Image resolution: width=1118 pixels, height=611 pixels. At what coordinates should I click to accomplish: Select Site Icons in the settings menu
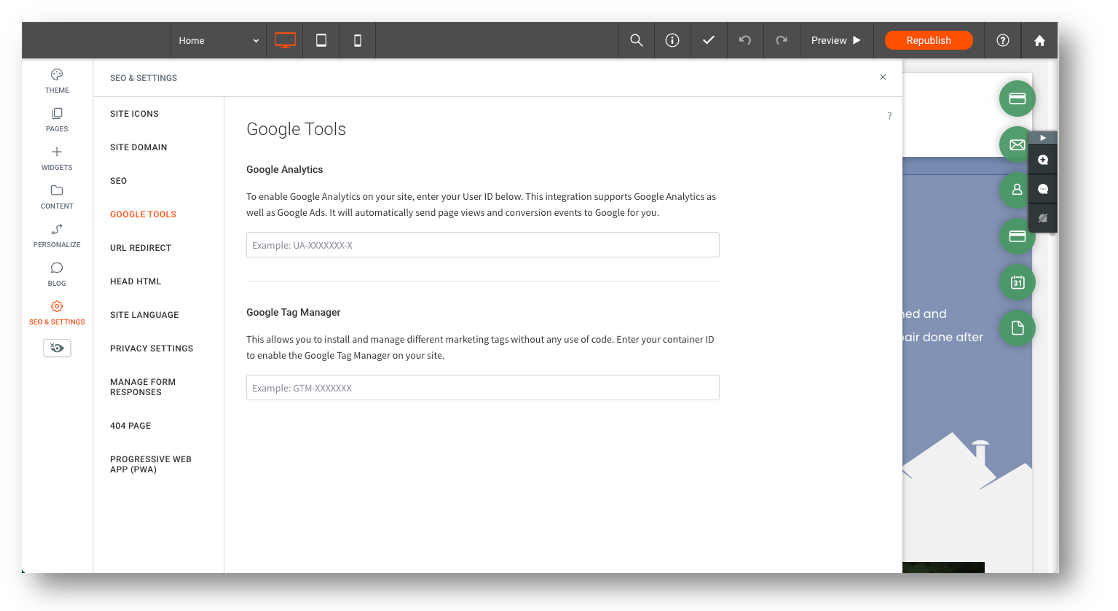[x=134, y=114]
